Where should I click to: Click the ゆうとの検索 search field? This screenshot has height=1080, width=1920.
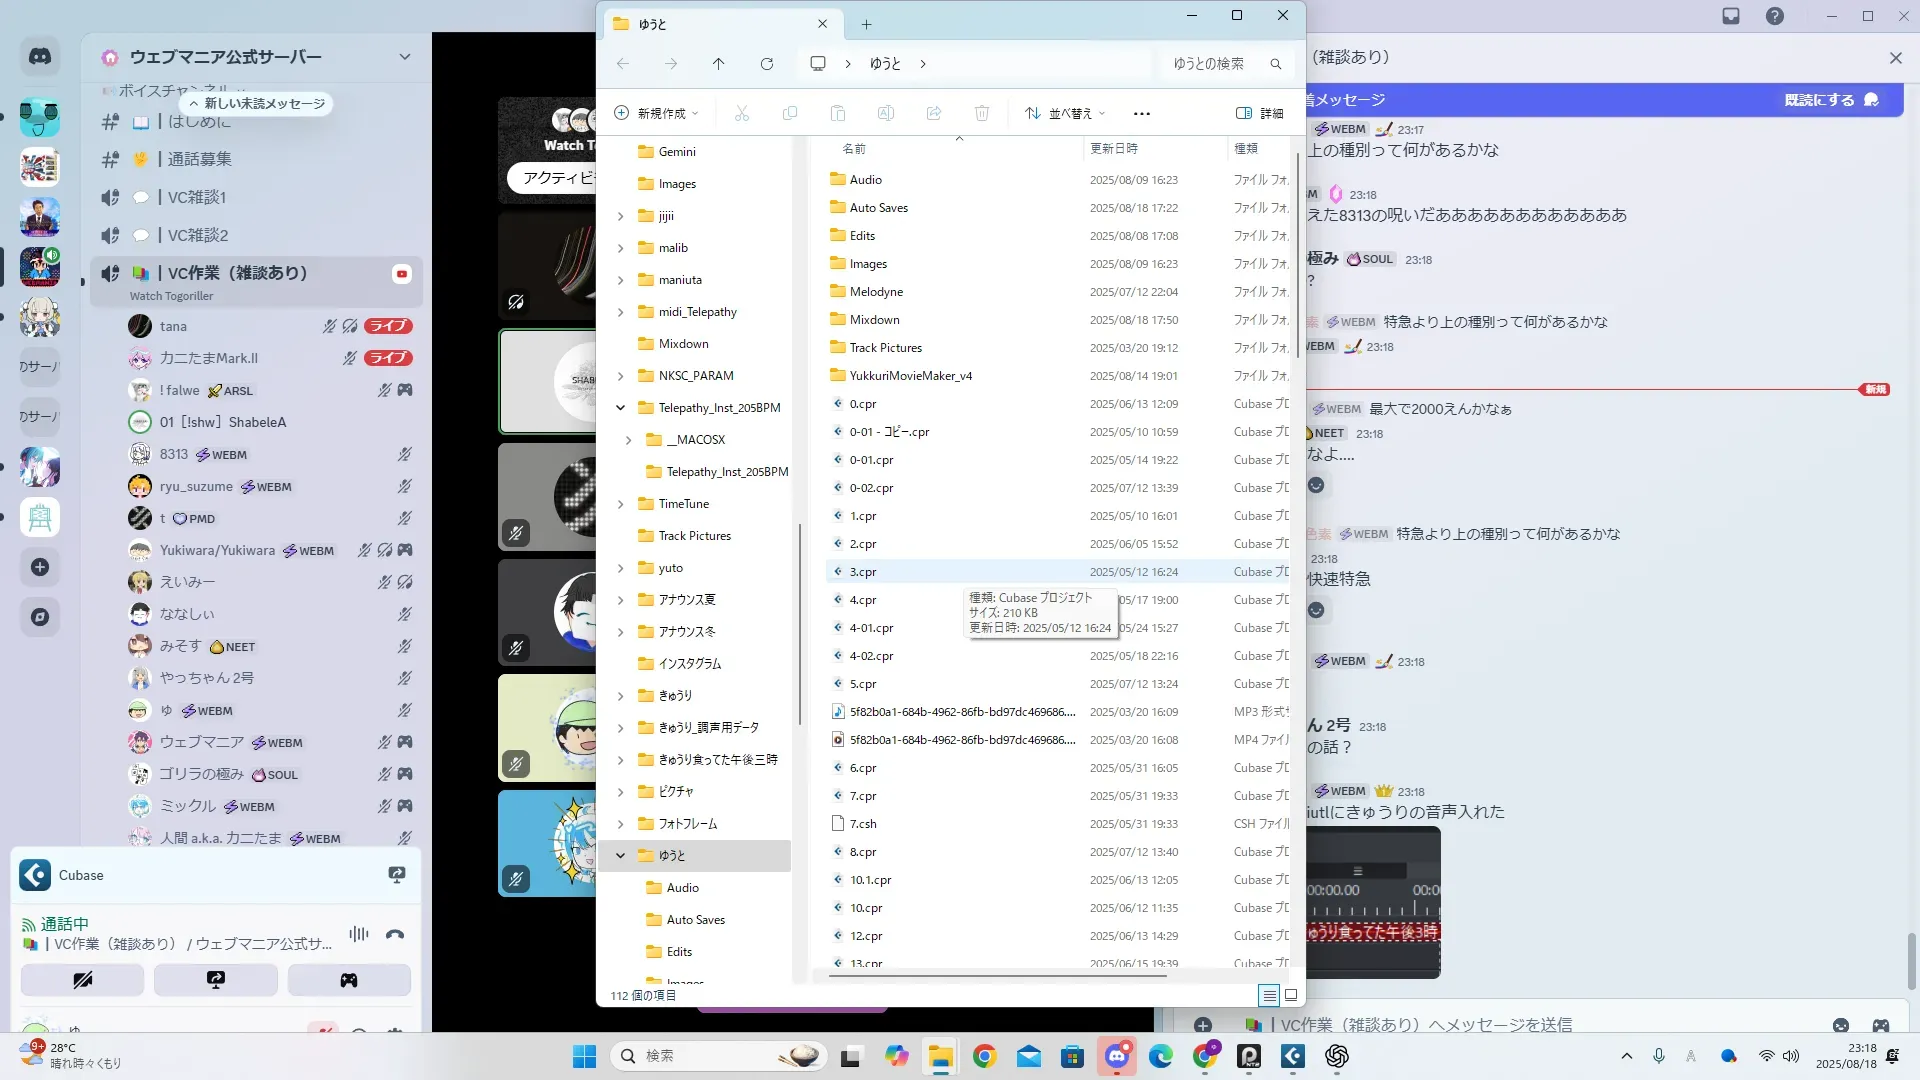1215,64
